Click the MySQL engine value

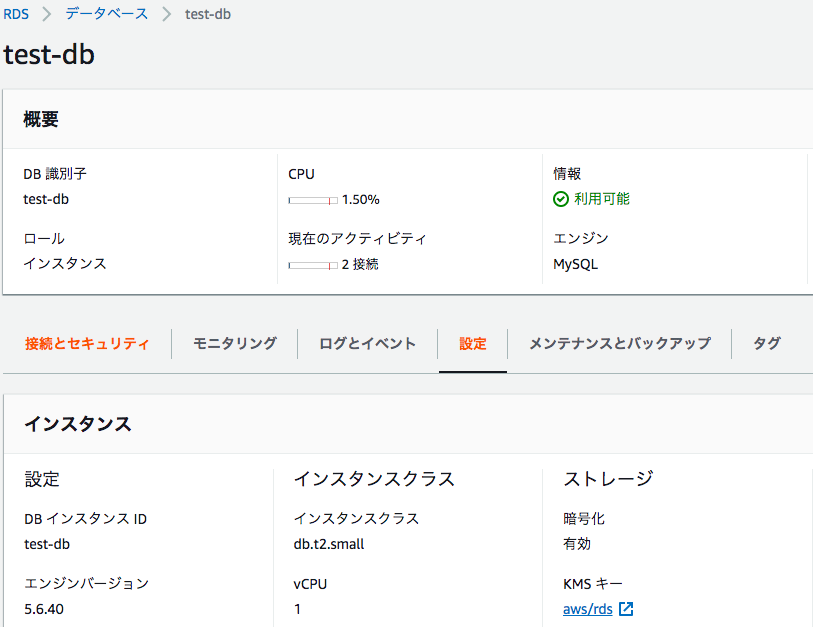576,264
